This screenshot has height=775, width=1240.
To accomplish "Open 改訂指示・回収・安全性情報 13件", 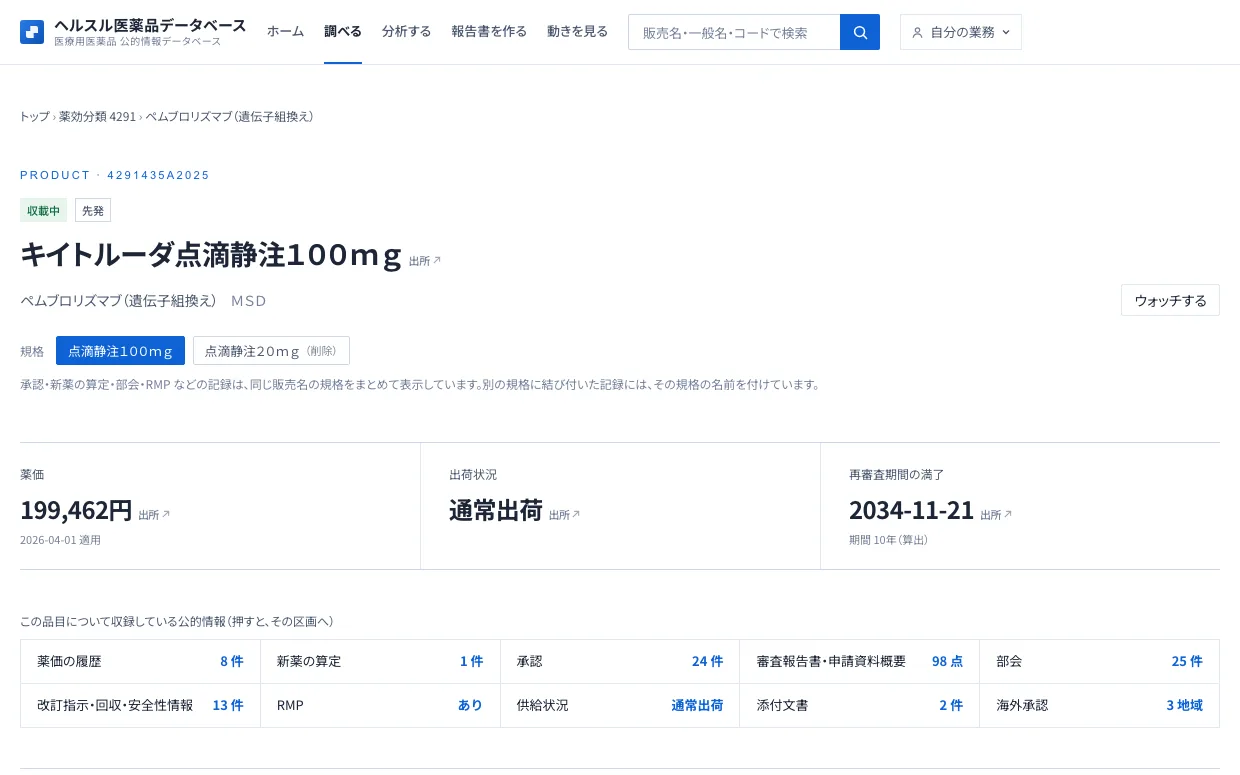I will click(x=140, y=705).
